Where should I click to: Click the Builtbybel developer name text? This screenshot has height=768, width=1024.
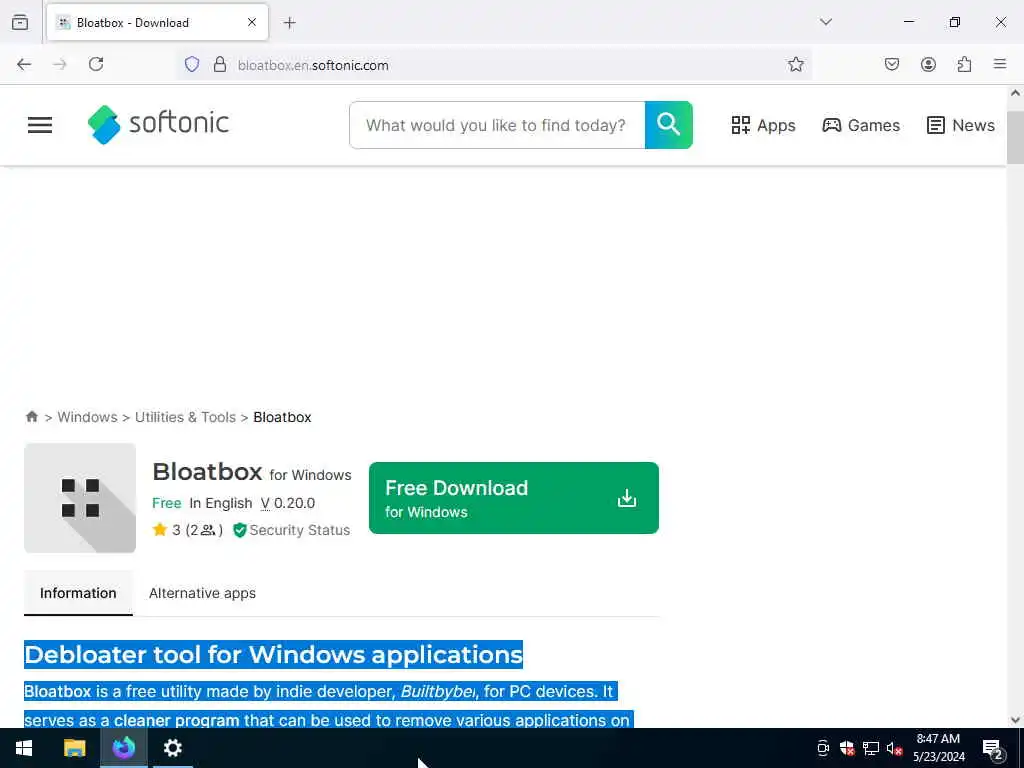[x=438, y=692]
